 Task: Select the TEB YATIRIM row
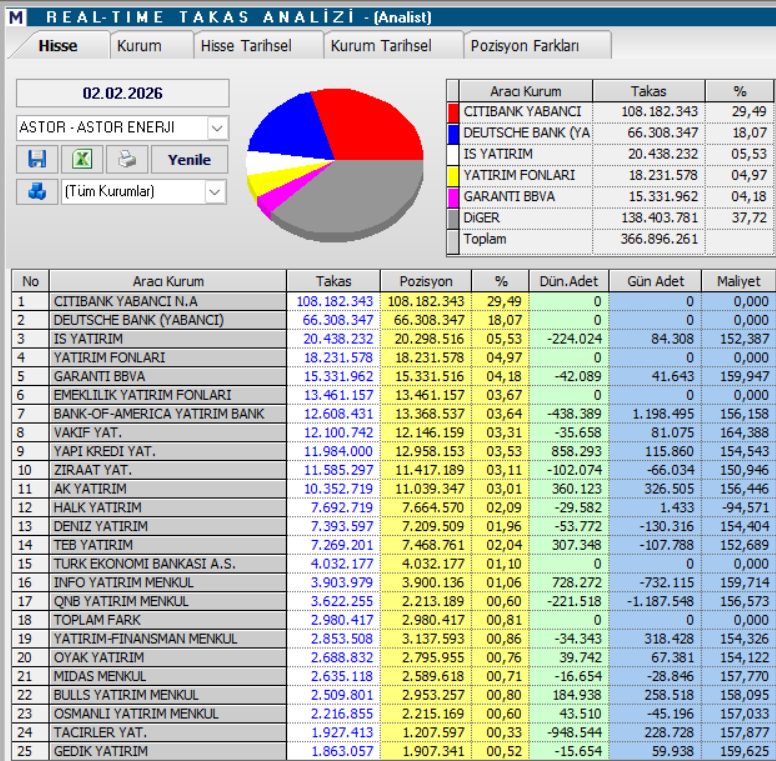tap(393, 545)
